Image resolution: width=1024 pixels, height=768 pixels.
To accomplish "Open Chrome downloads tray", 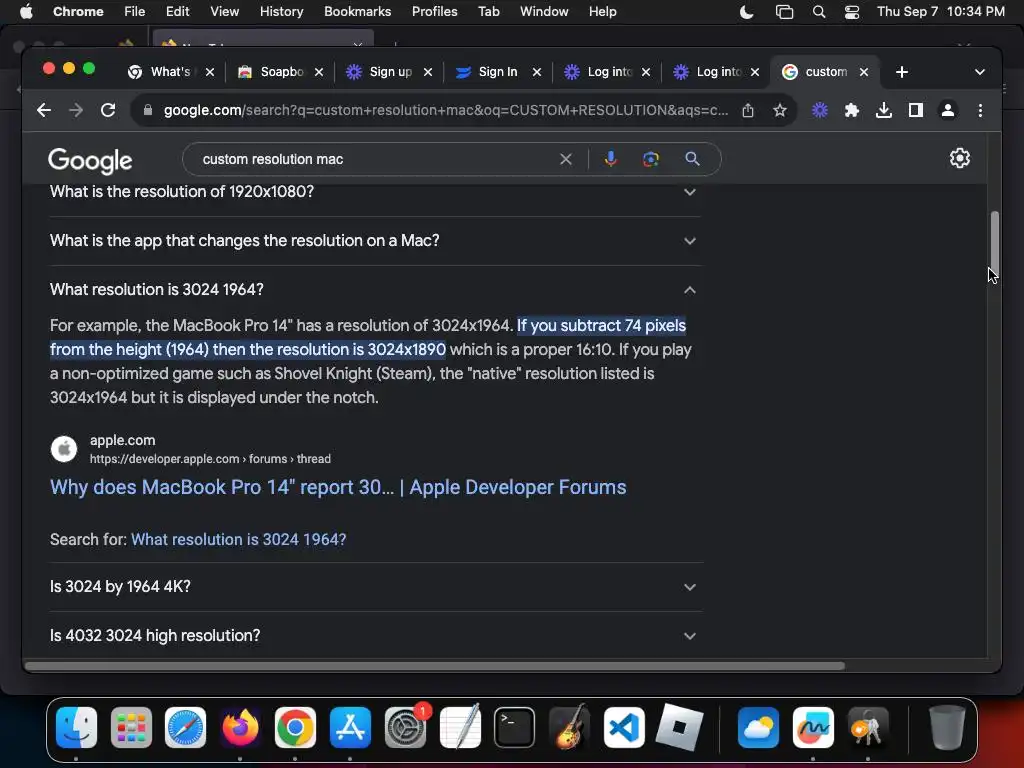I will pyautogui.click(x=884, y=110).
